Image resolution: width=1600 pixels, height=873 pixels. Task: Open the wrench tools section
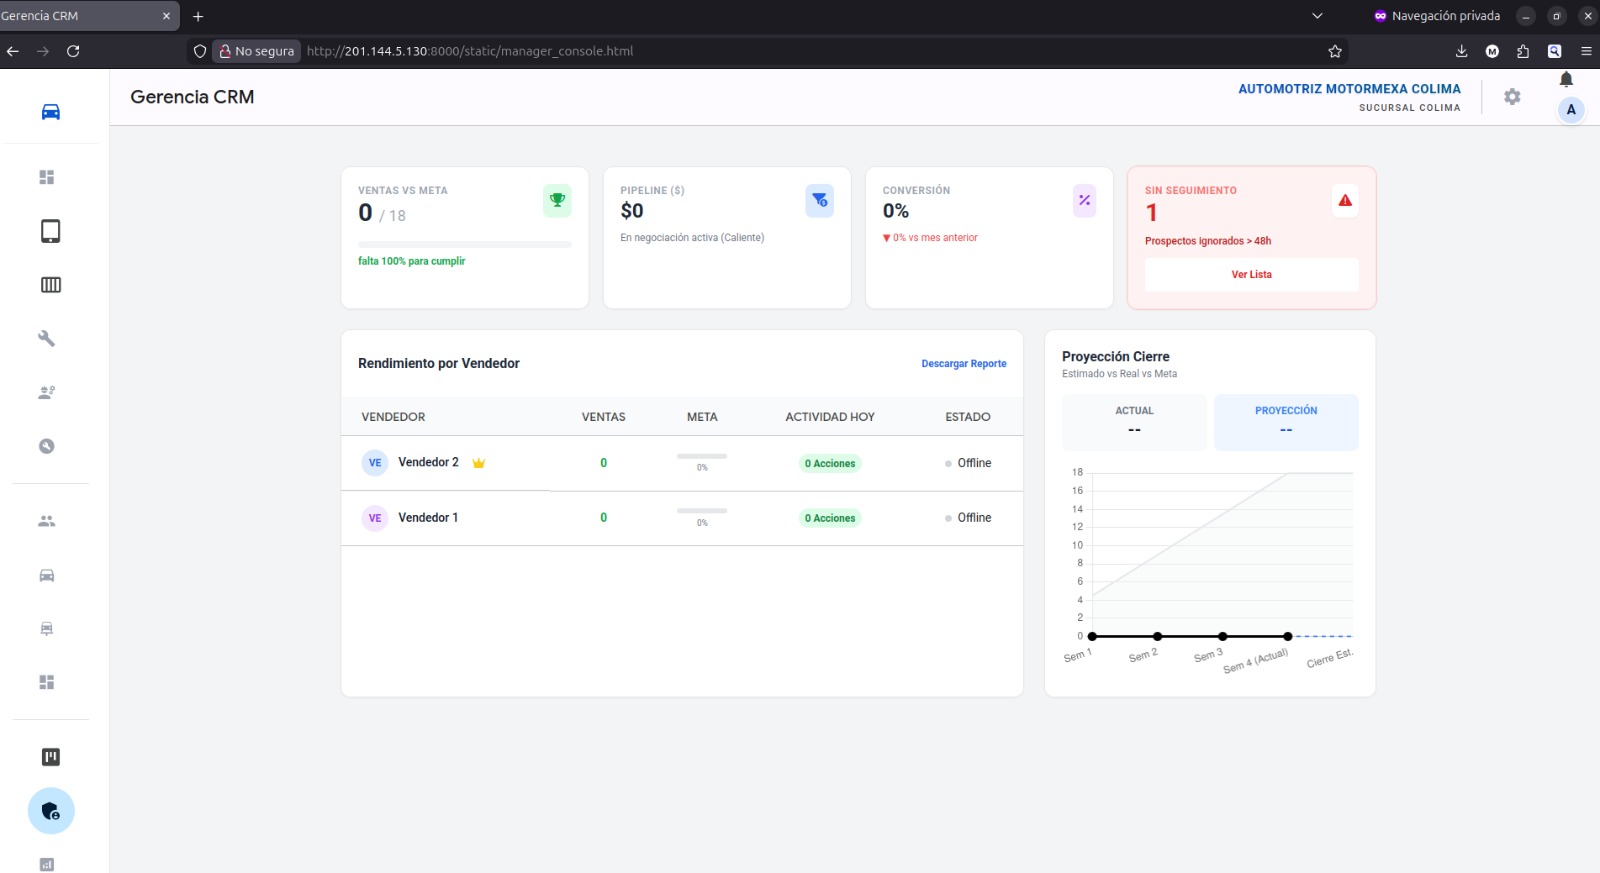tap(47, 339)
